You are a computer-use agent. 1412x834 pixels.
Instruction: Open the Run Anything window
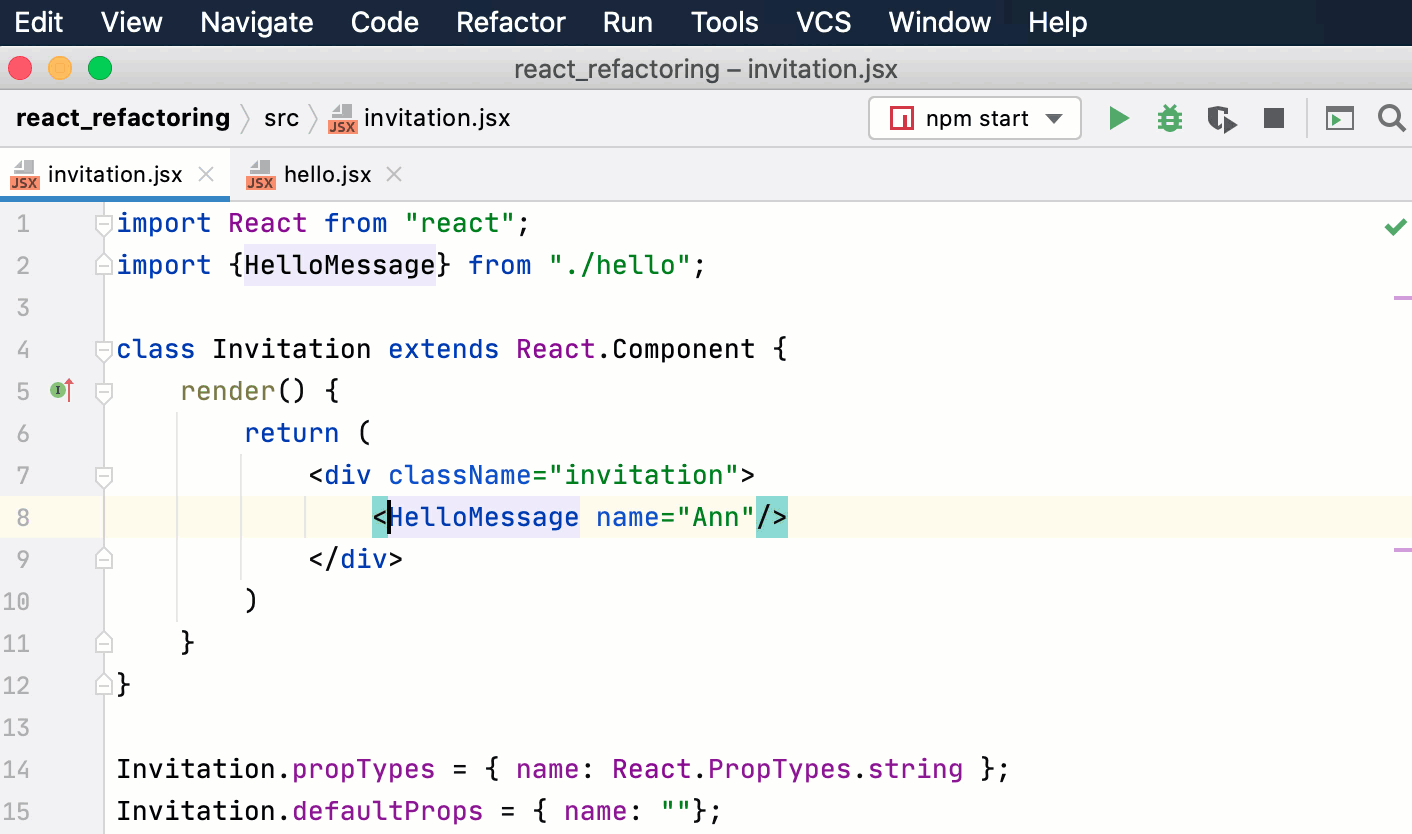pyautogui.click(x=1340, y=117)
